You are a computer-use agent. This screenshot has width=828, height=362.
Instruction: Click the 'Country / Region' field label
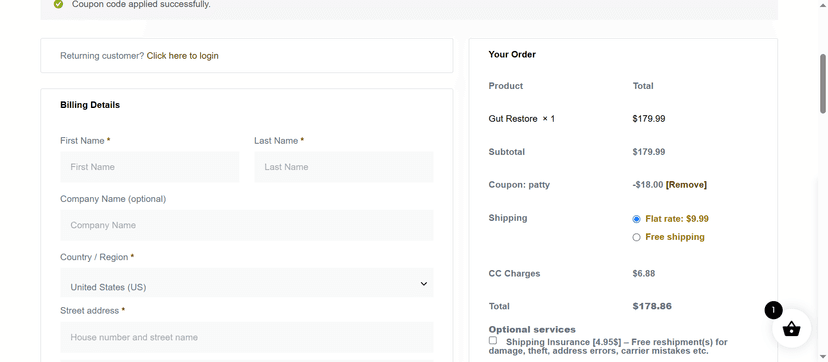94,257
